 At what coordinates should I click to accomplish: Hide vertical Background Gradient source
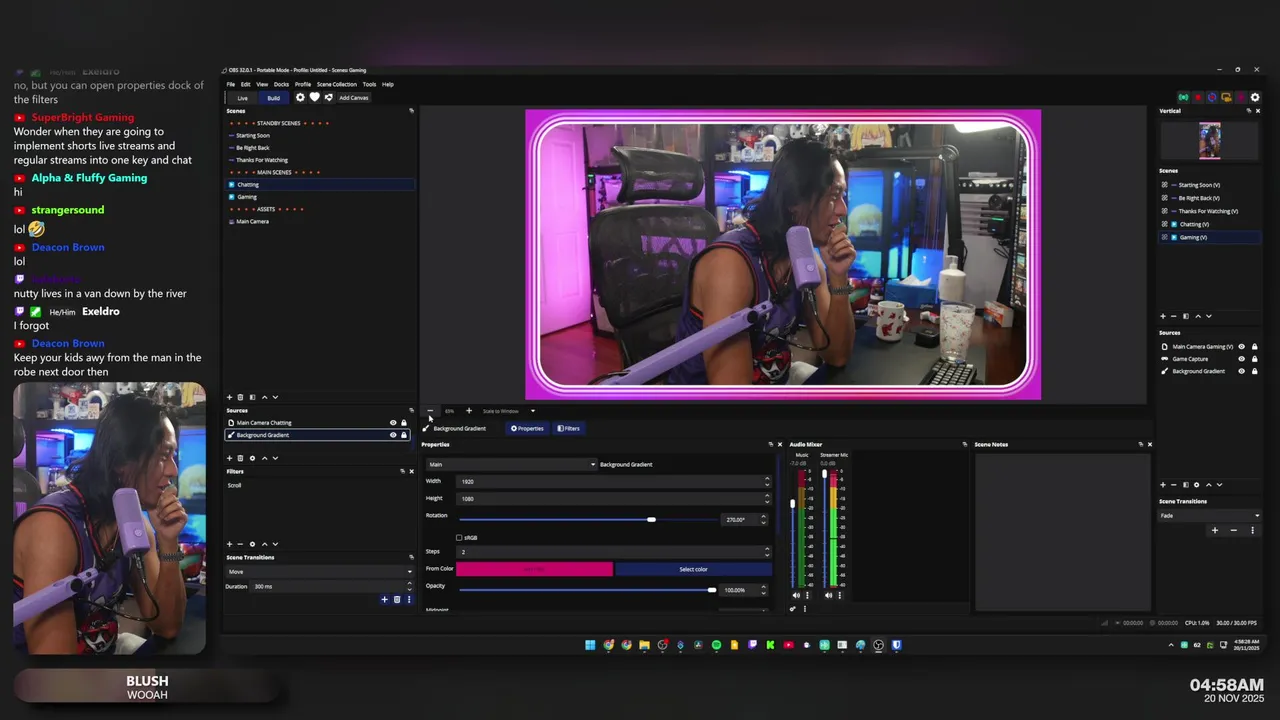pyautogui.click(x=1242, y=371)
